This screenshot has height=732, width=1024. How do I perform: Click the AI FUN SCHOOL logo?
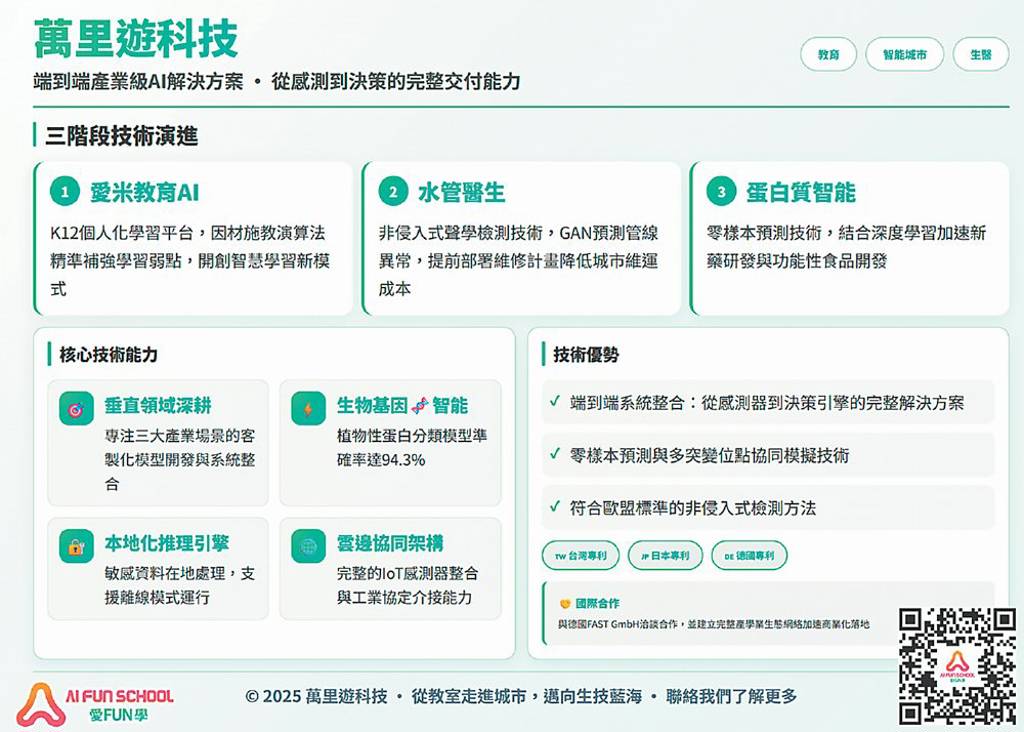94,703
